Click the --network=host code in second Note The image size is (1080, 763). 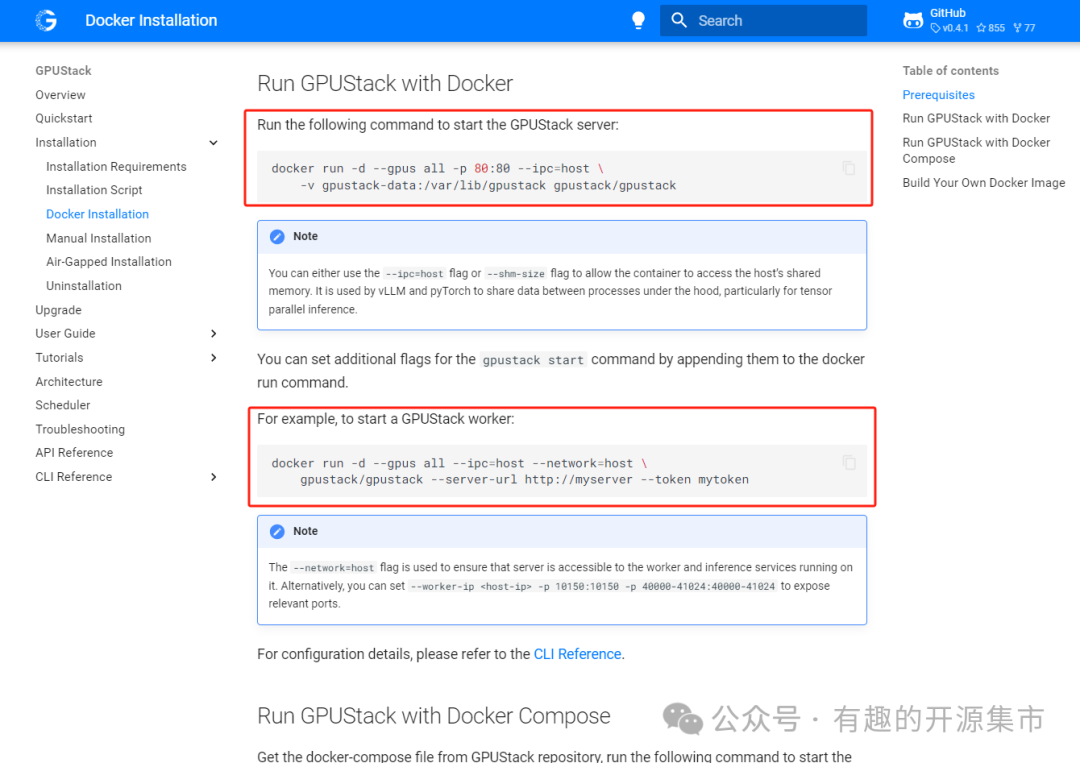333,568
